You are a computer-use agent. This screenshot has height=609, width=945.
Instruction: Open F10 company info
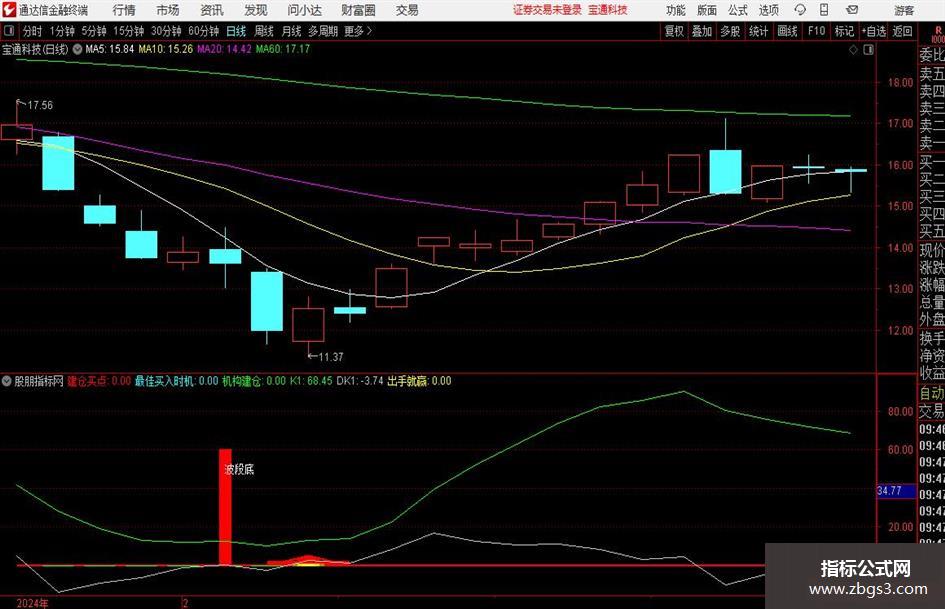[816, 31]
